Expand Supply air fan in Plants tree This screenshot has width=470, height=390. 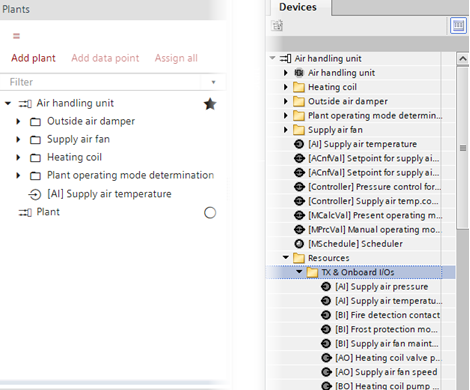(x=18, y=139)
